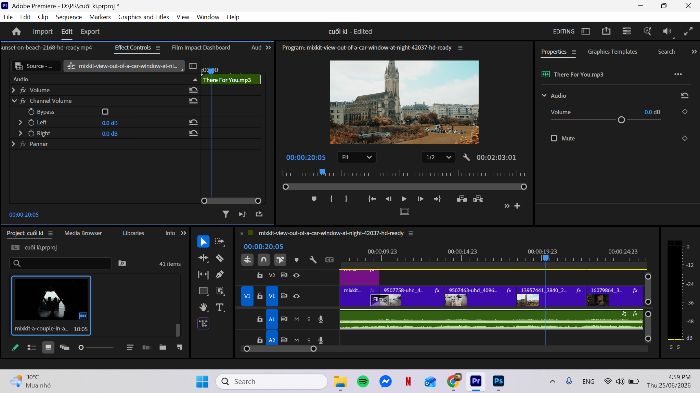Click the project search folder icon
This screenshot has height=393, width=700.
point(122,263)
